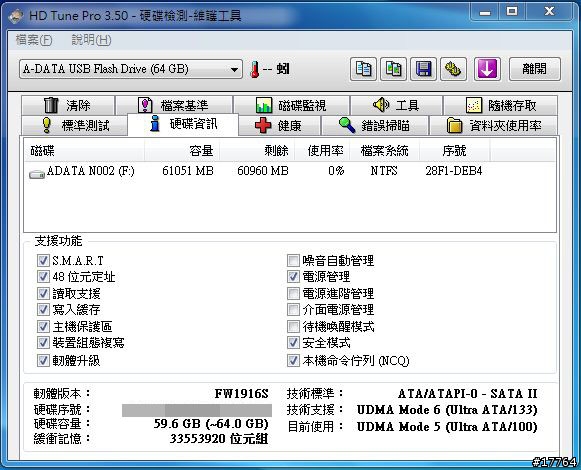Click the 磁碟 column header
581x470 pixels.
coord(84,150)
